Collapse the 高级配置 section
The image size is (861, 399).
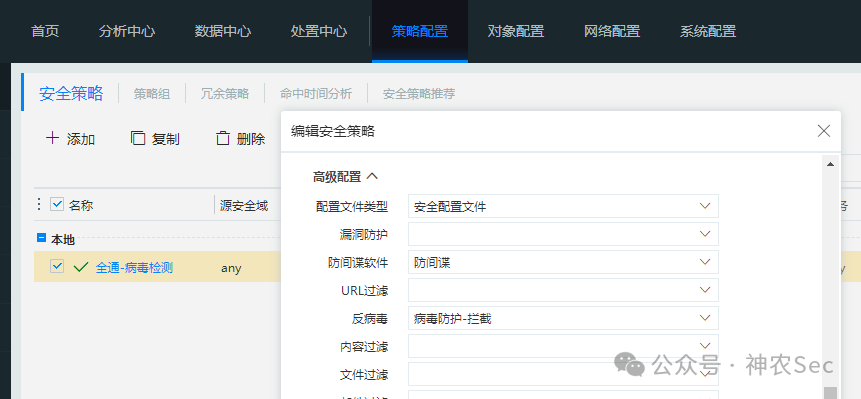(345, 177)
